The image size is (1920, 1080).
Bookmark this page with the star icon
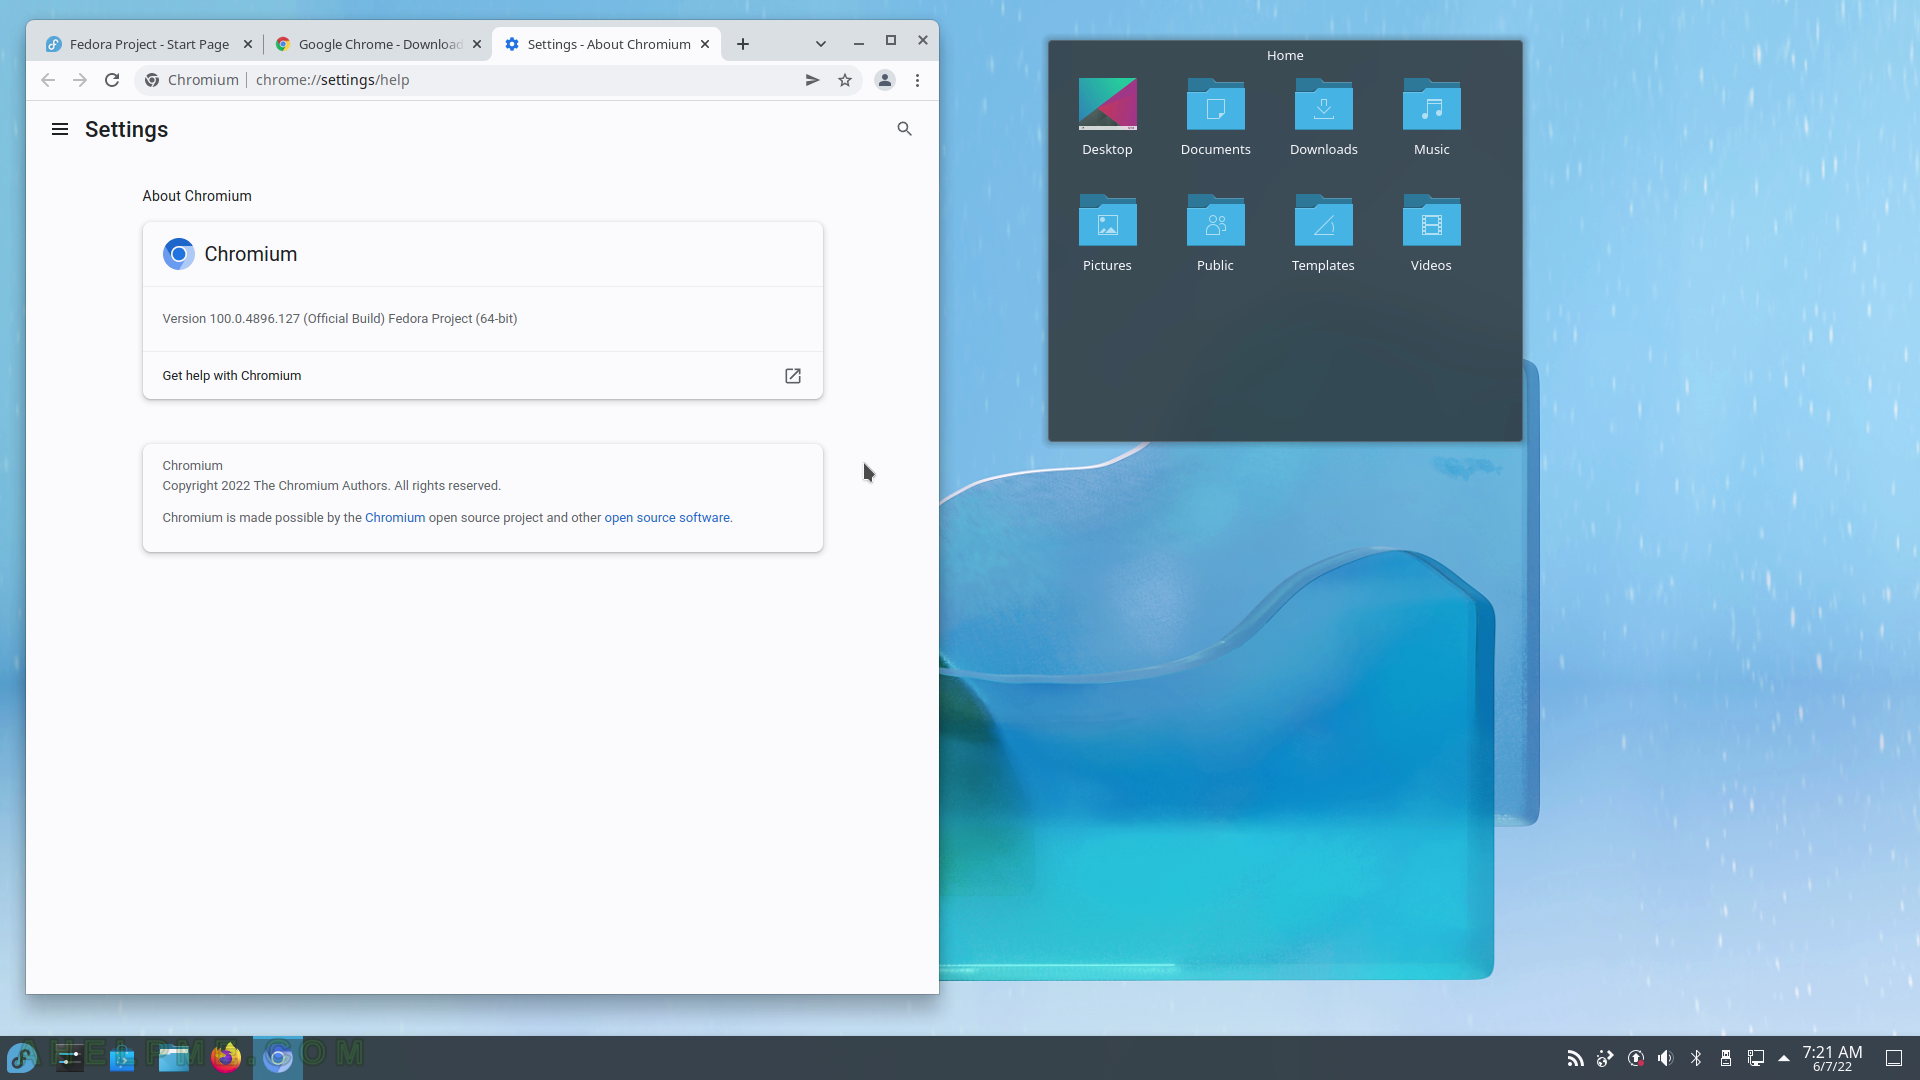pyautogui.click(x=845, y=80)
